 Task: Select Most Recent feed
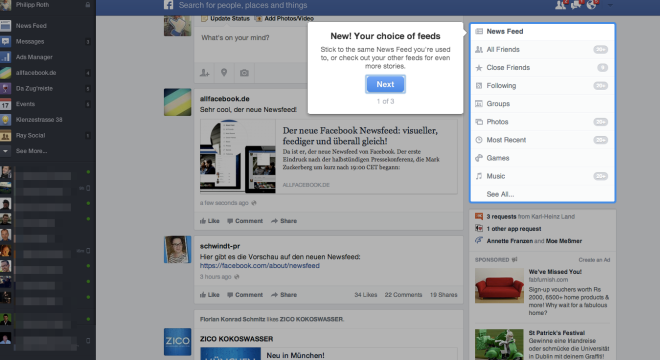click(x=542, y=140)
